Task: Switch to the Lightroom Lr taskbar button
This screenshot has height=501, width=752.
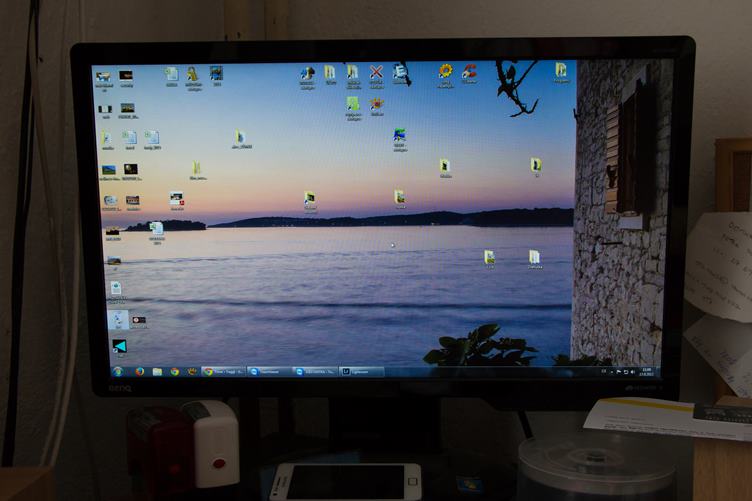Action: pyautogui.click(x=362, y=372)
